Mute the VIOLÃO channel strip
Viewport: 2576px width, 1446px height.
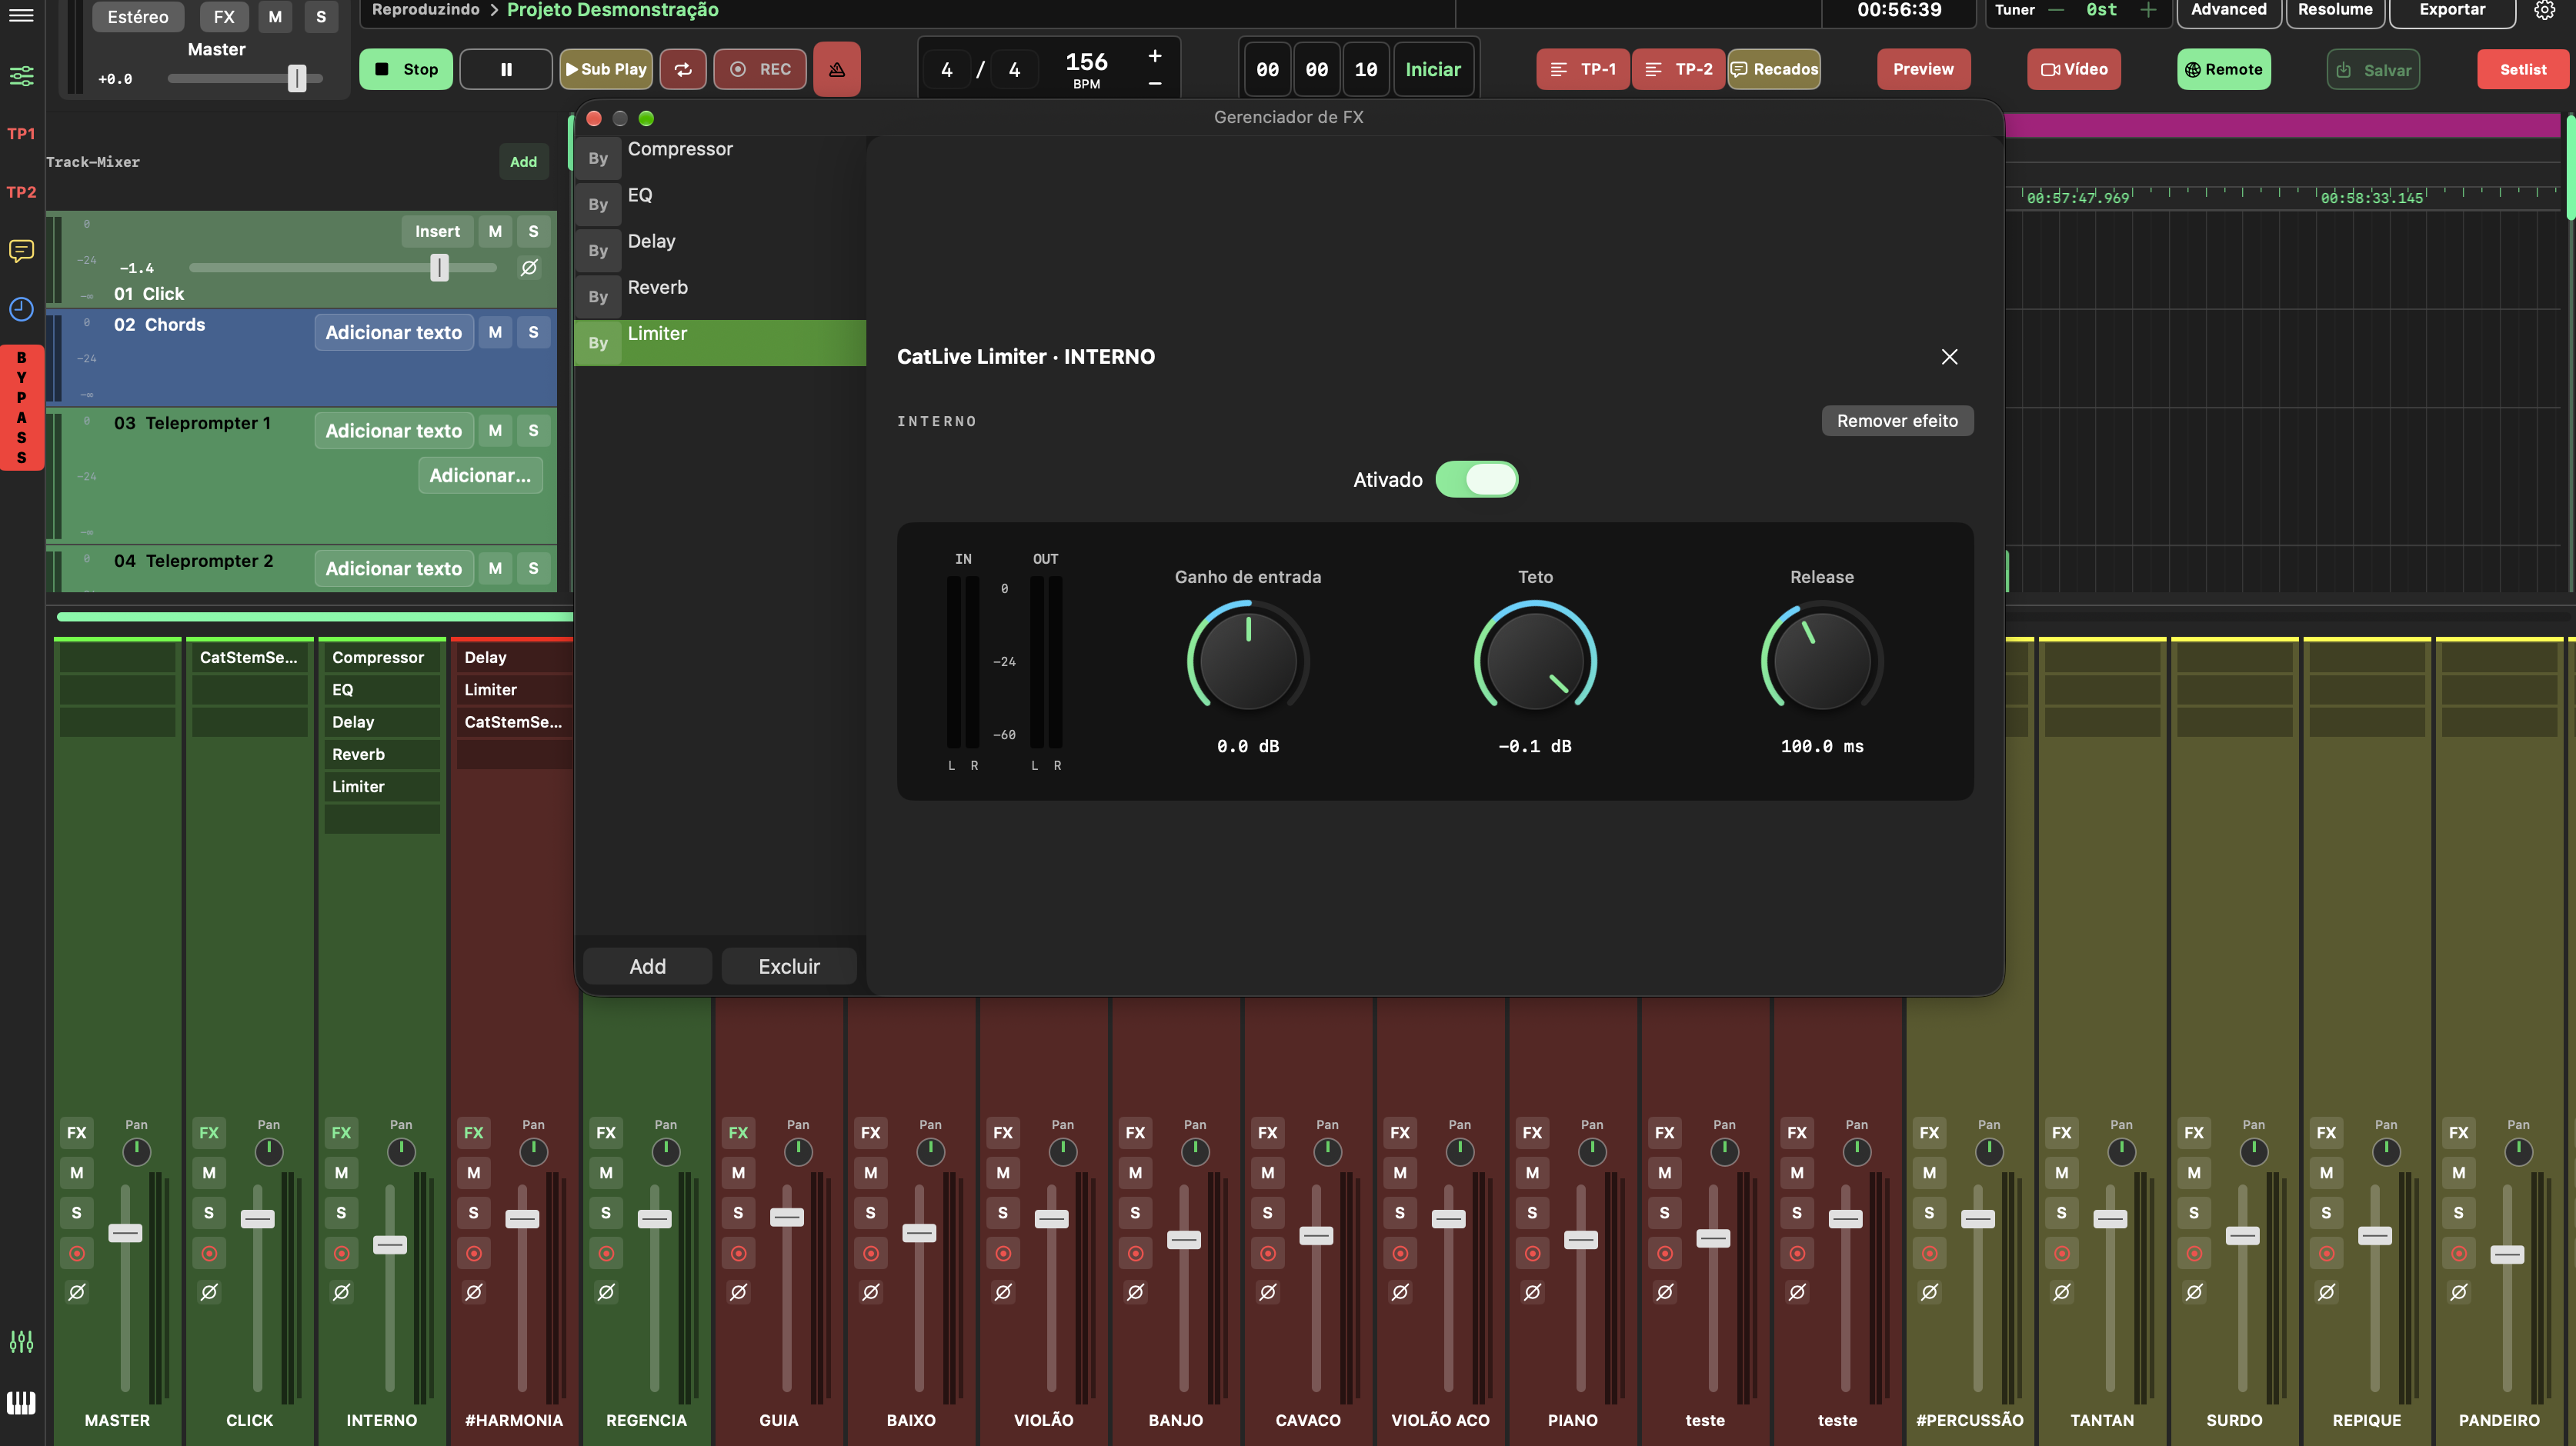[x=1003, y=1173]
